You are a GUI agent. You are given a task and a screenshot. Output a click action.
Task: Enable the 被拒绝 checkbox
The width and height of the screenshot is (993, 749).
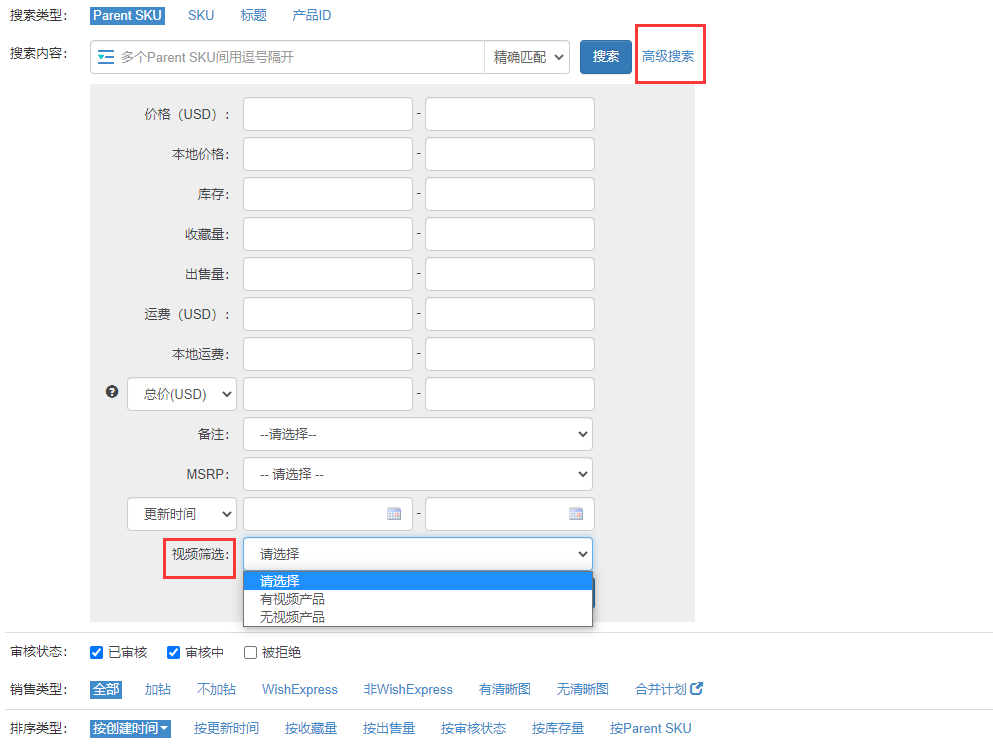(x=251, y=652)
